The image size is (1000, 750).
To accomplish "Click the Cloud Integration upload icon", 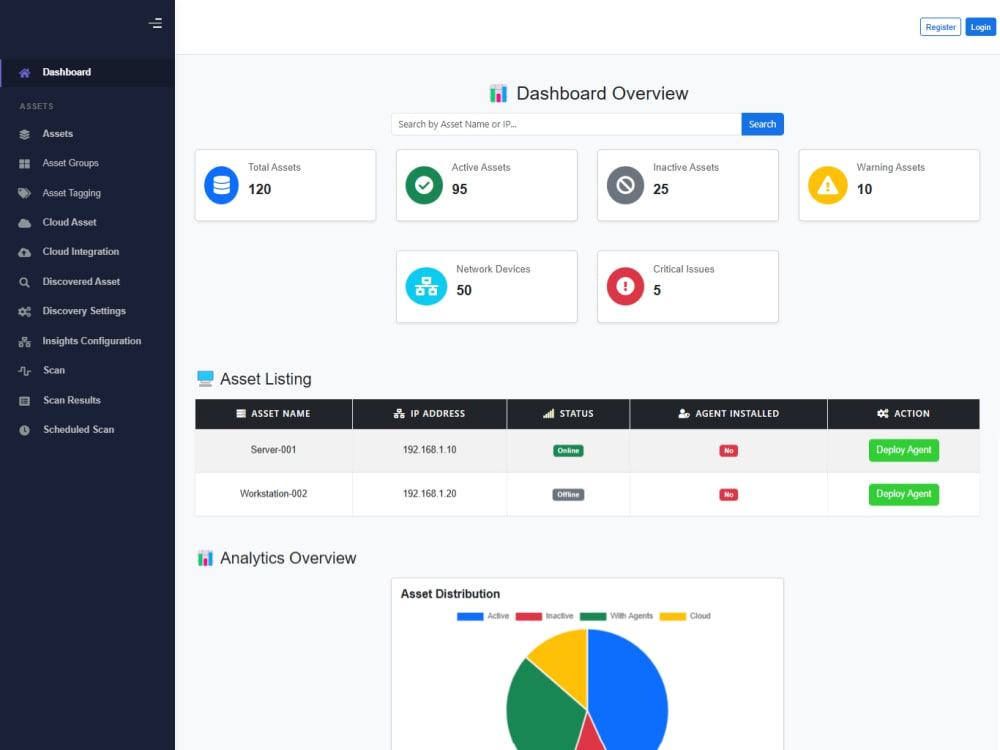I will pos(24,253).
